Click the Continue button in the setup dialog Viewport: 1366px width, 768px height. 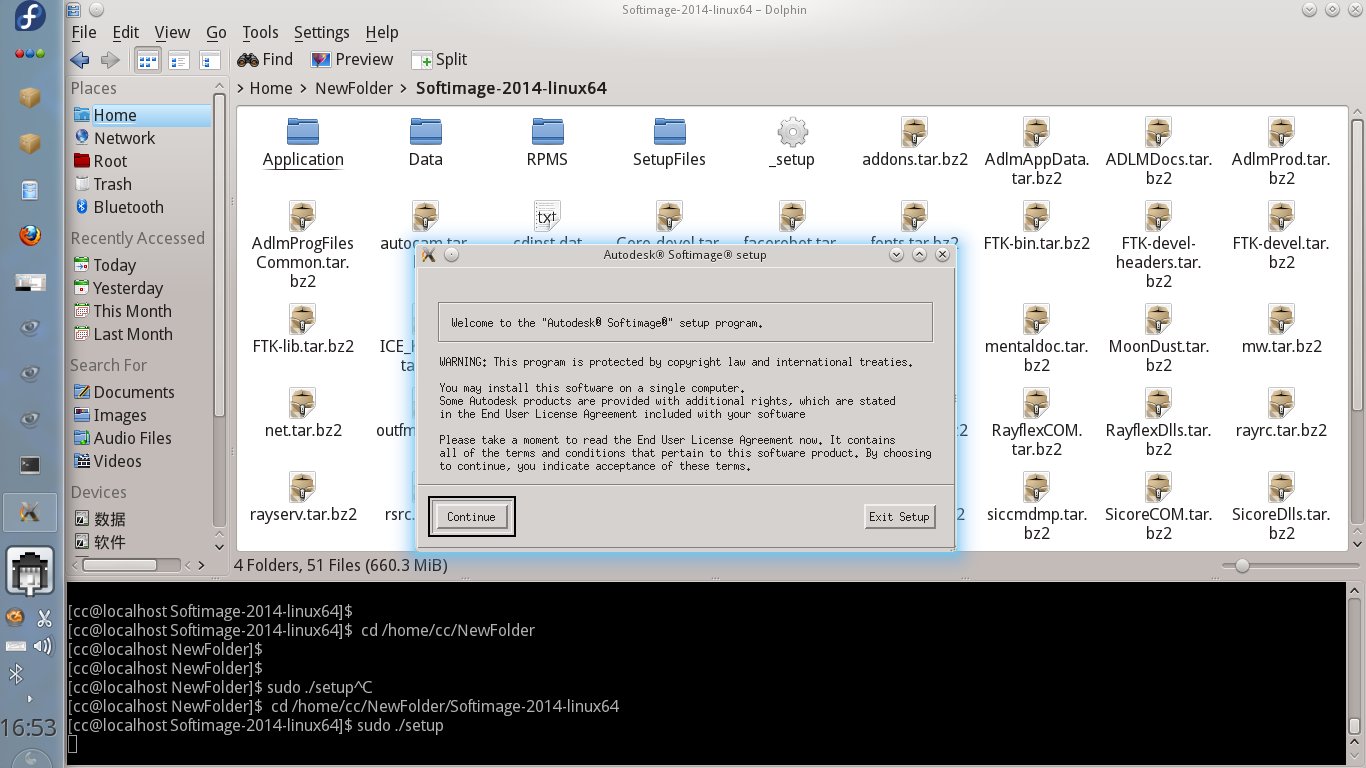[471, 516]
